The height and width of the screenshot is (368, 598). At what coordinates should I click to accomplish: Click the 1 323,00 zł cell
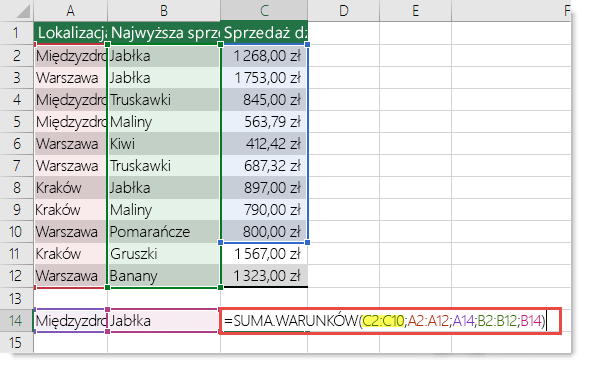pos(264,276)
